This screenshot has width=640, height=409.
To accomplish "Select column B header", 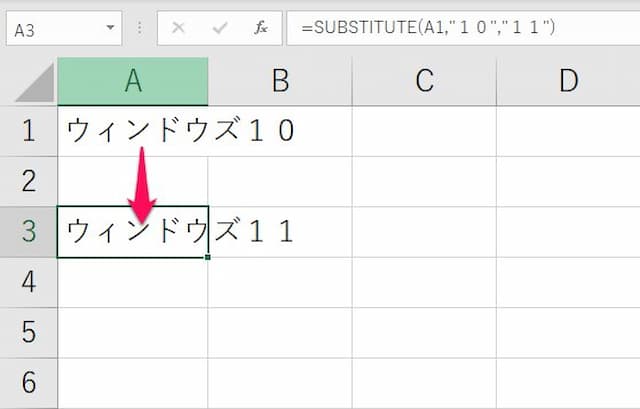I will tap(280, 82).
